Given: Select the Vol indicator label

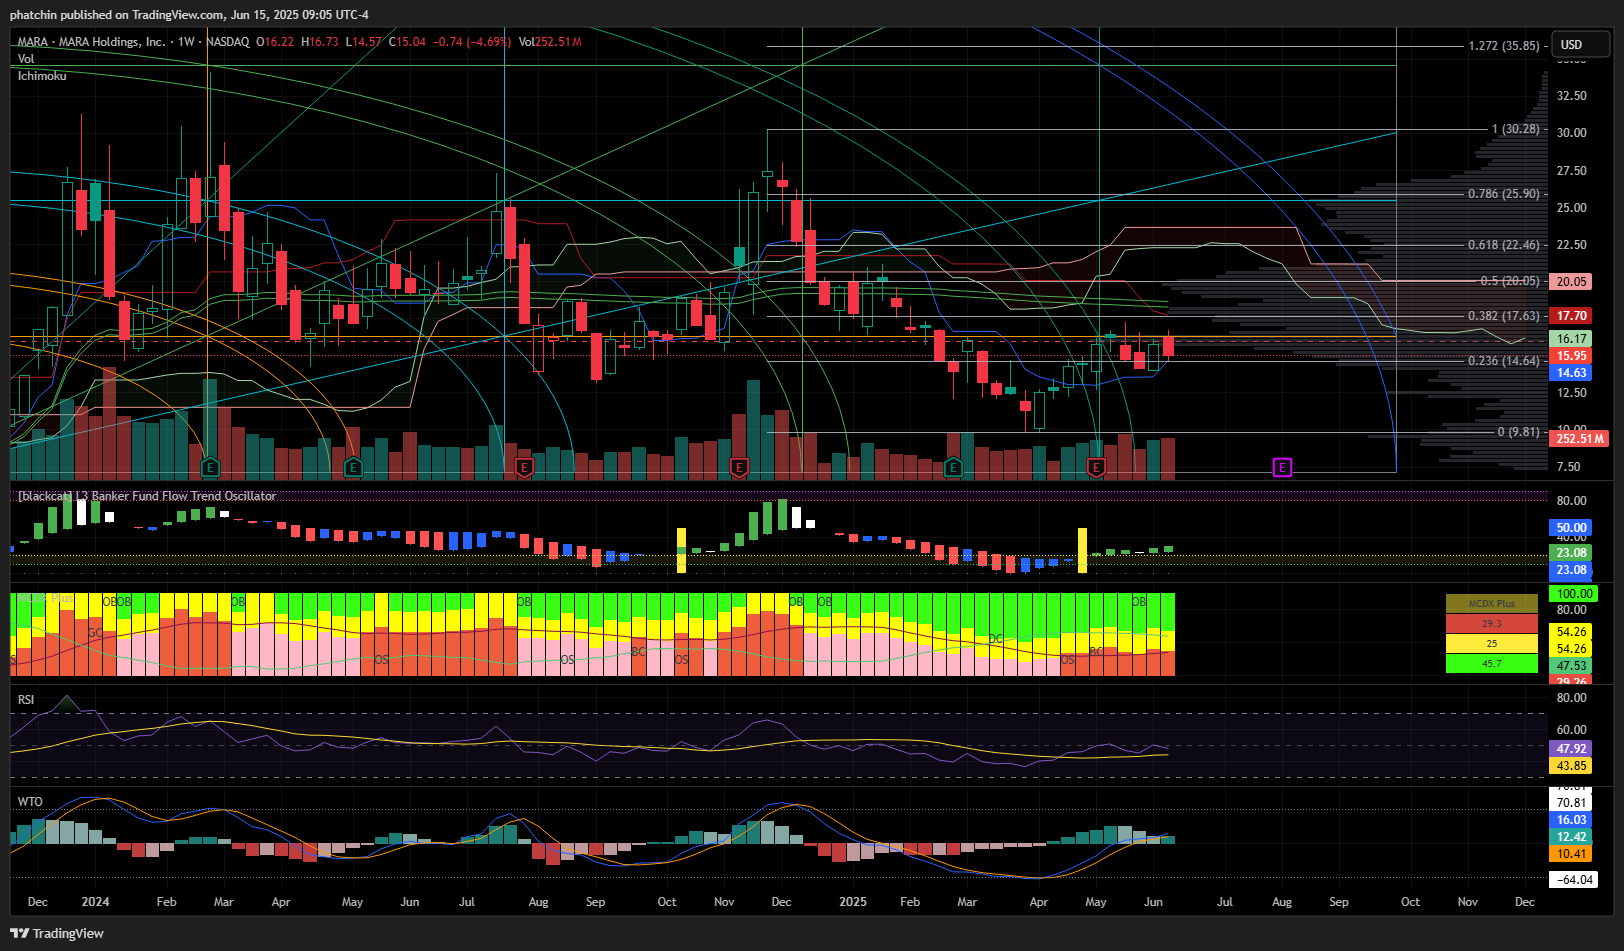Looking at the screenshot, I should click(26, 59).
